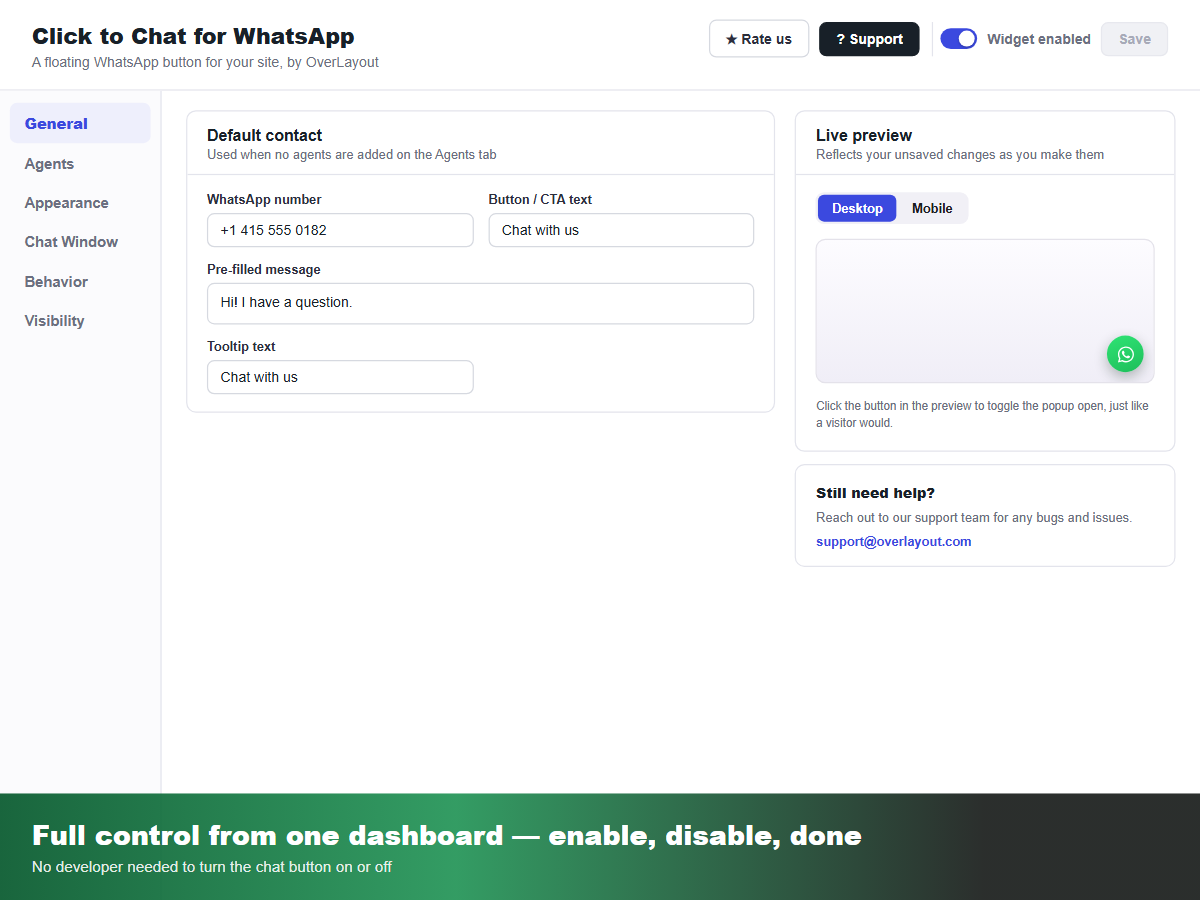Viewport: 1200px width, 900px height.
Task: Focus the WhatsApp number field
Action: [340, 230]
